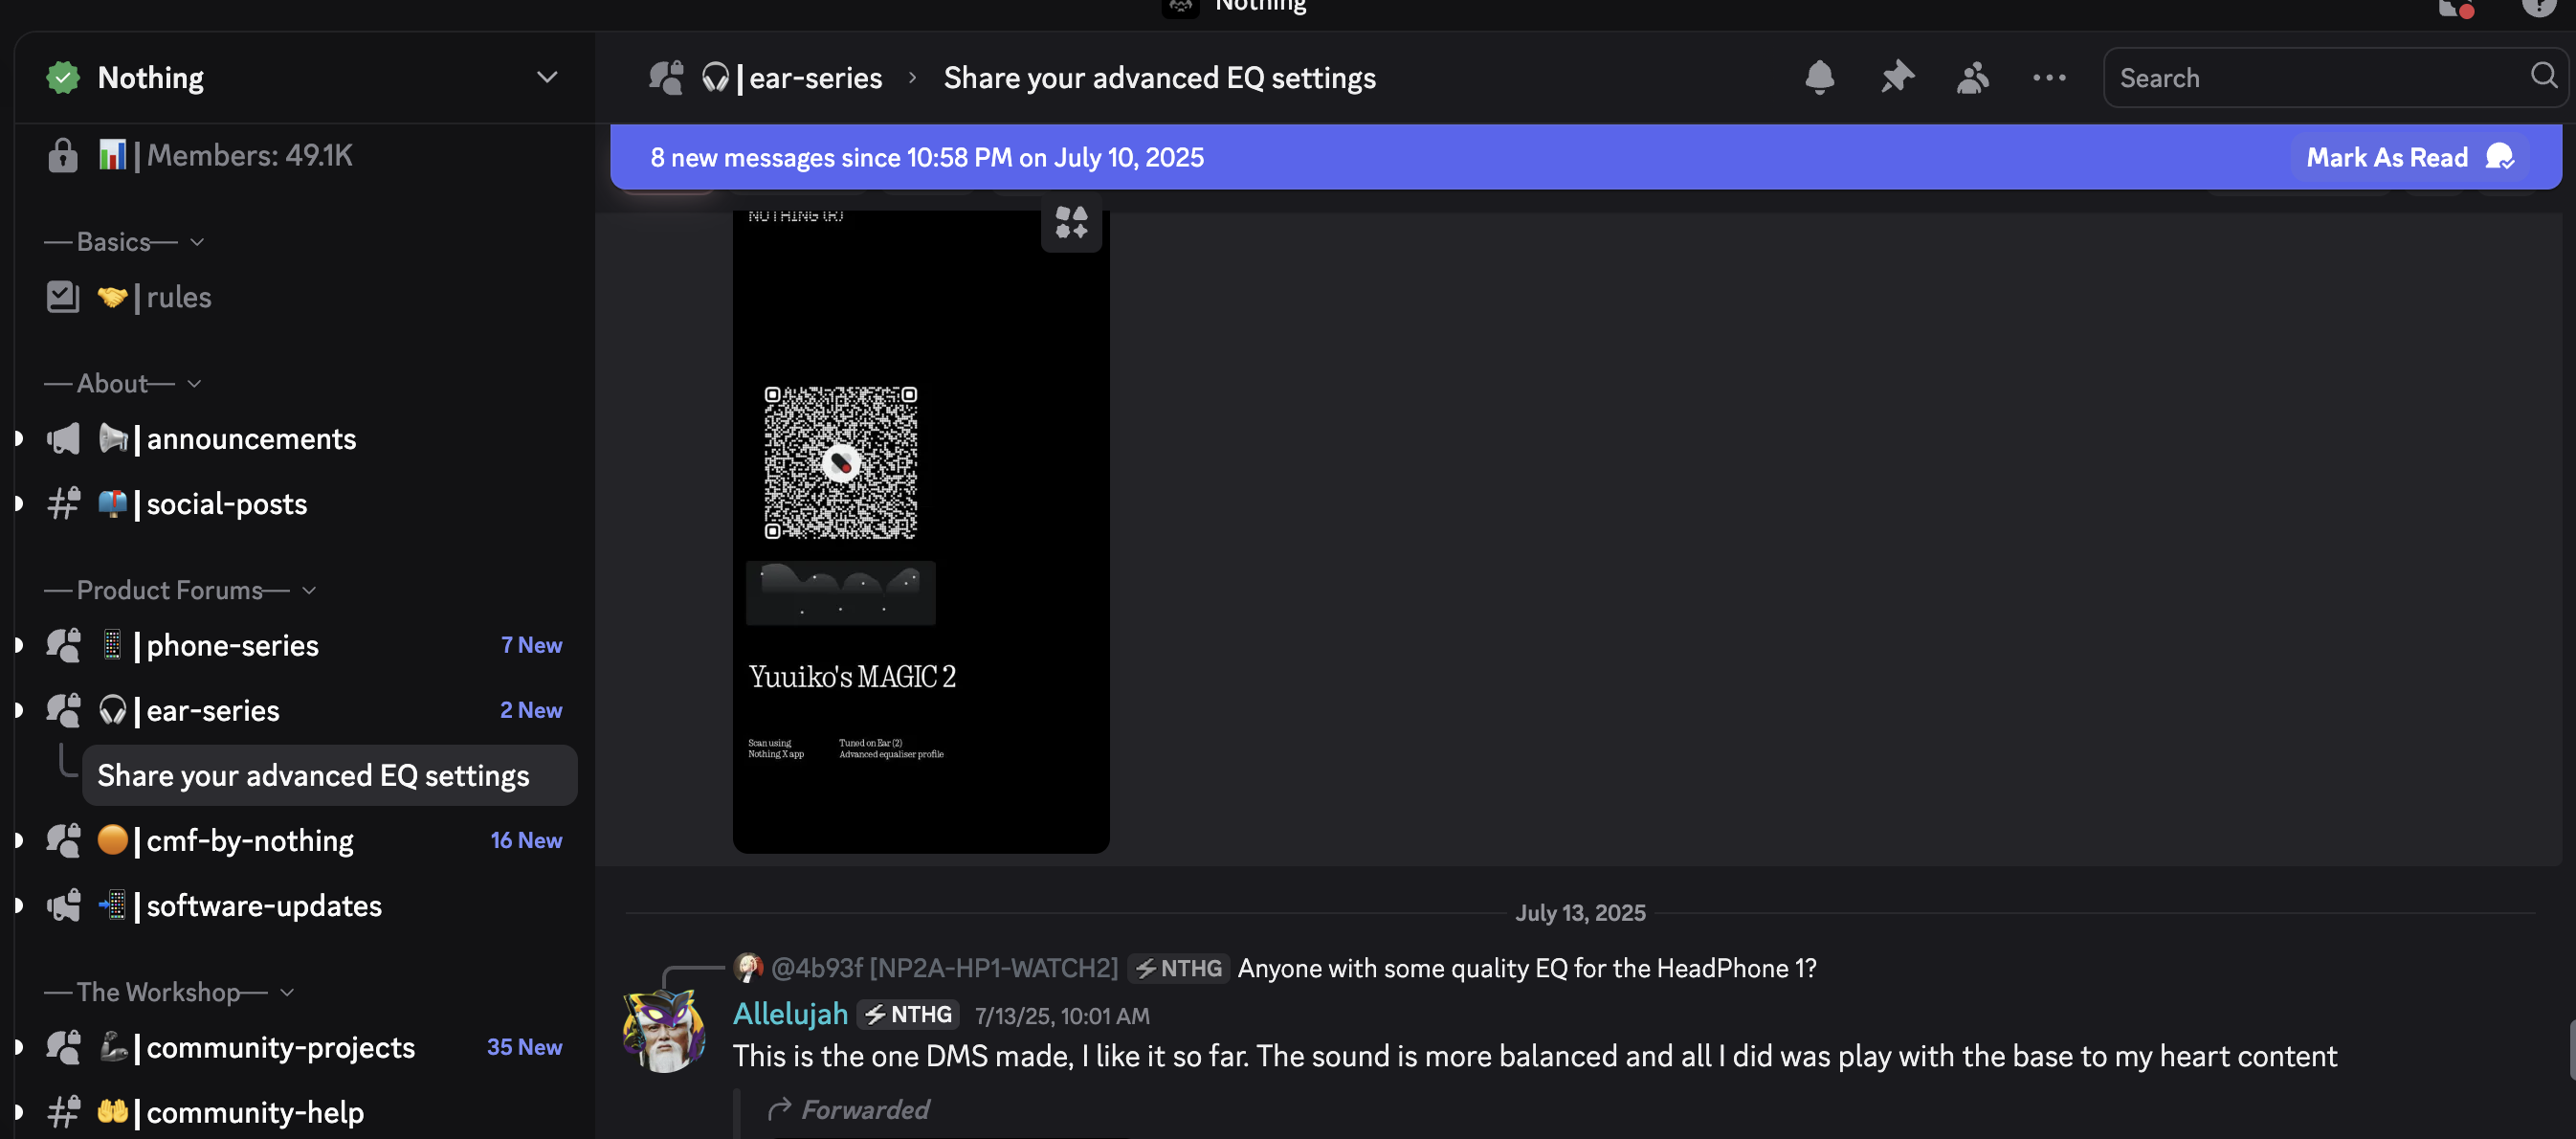This screenshot has width=2576, height=1139.
Task: Click the forum icon beside ear-series header
Action: tap(666, 77)
